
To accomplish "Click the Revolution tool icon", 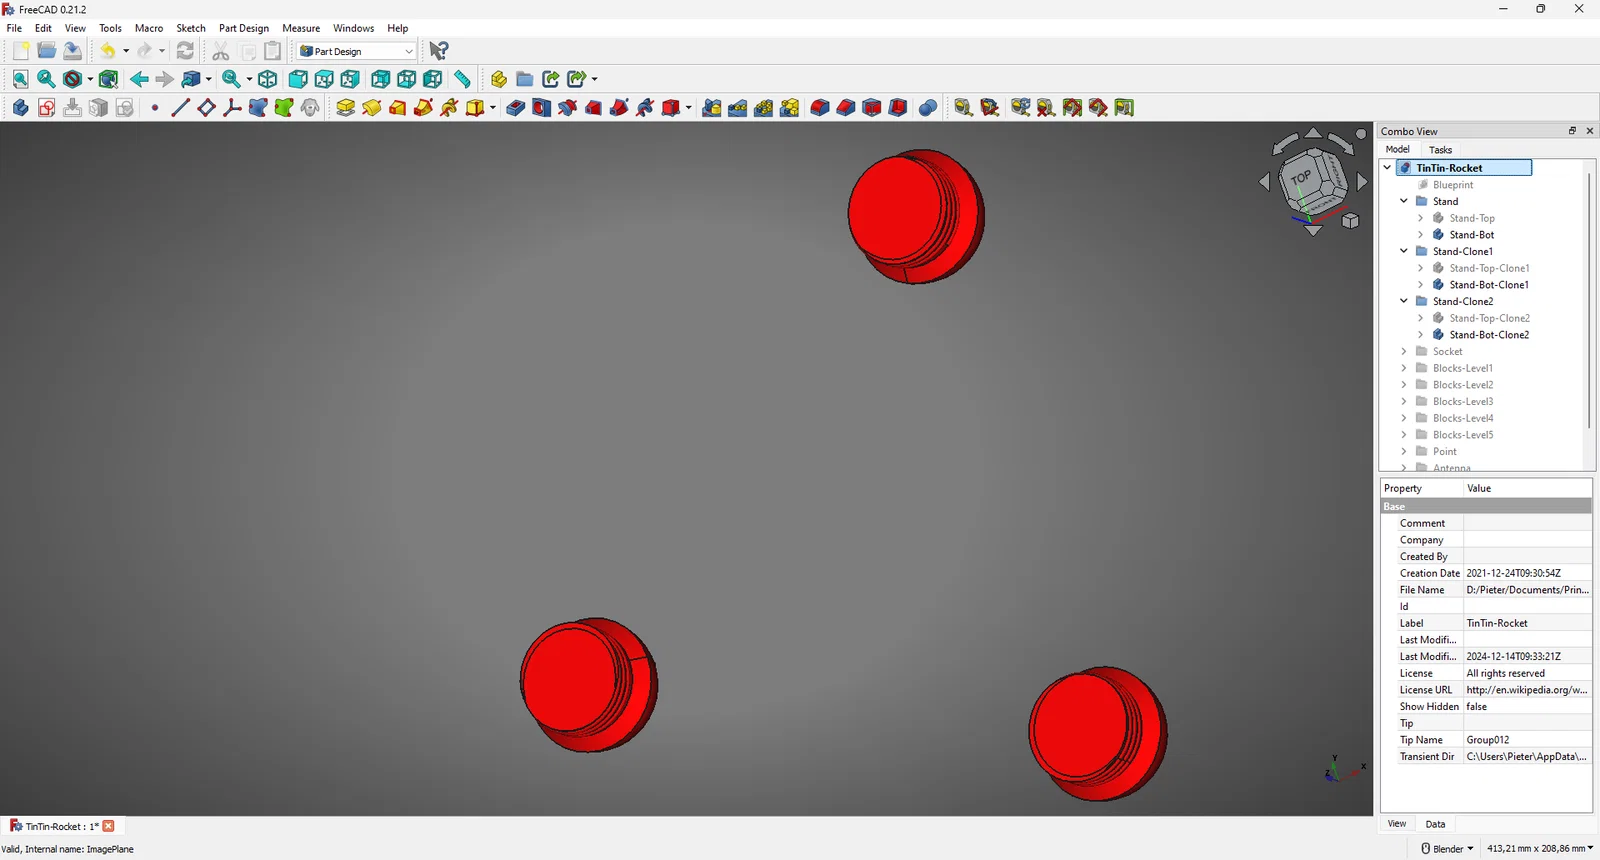I will click(x=372, y=108).
